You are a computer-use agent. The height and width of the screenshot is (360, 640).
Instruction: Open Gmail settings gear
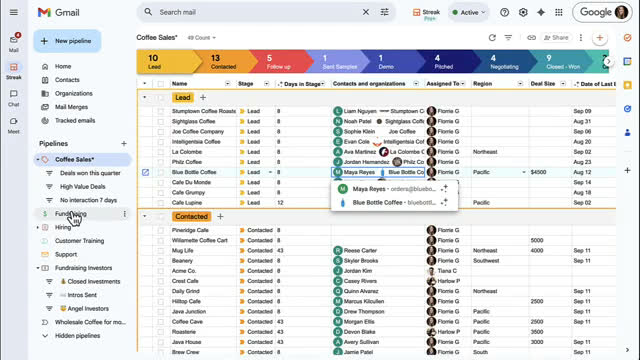tap(523, 12)
